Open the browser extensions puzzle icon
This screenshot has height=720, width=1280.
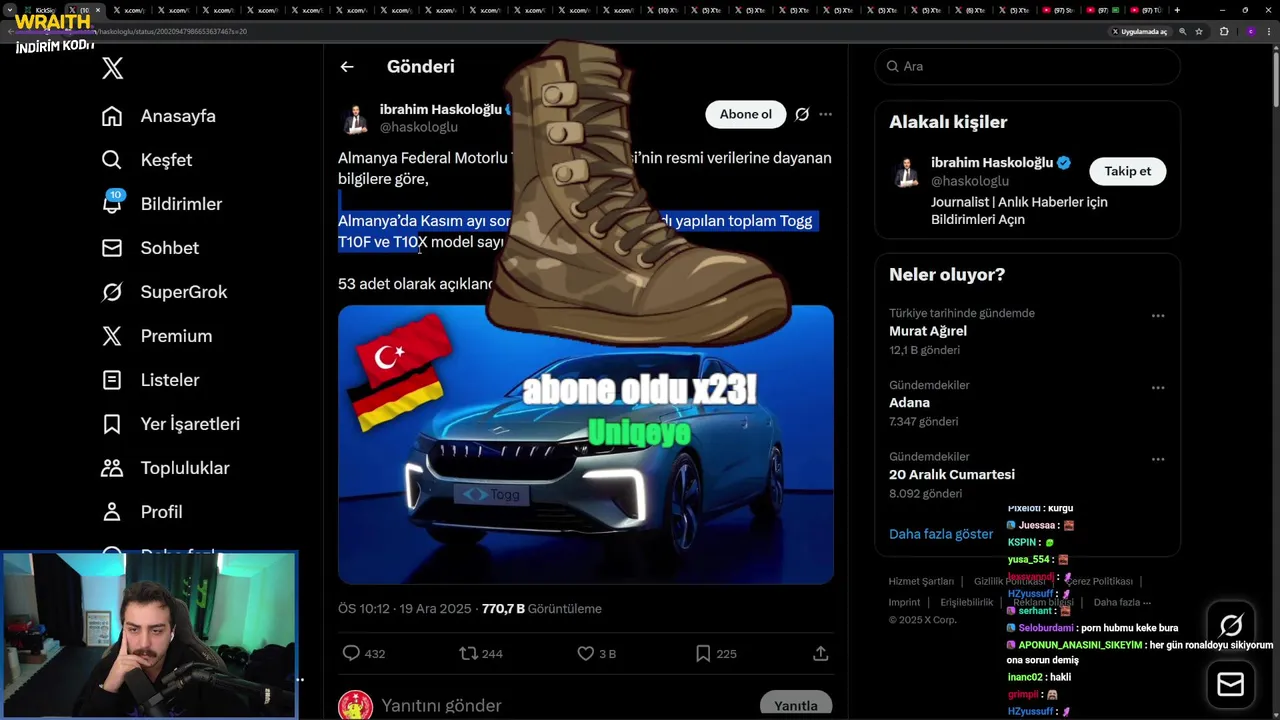(1224, 31)
